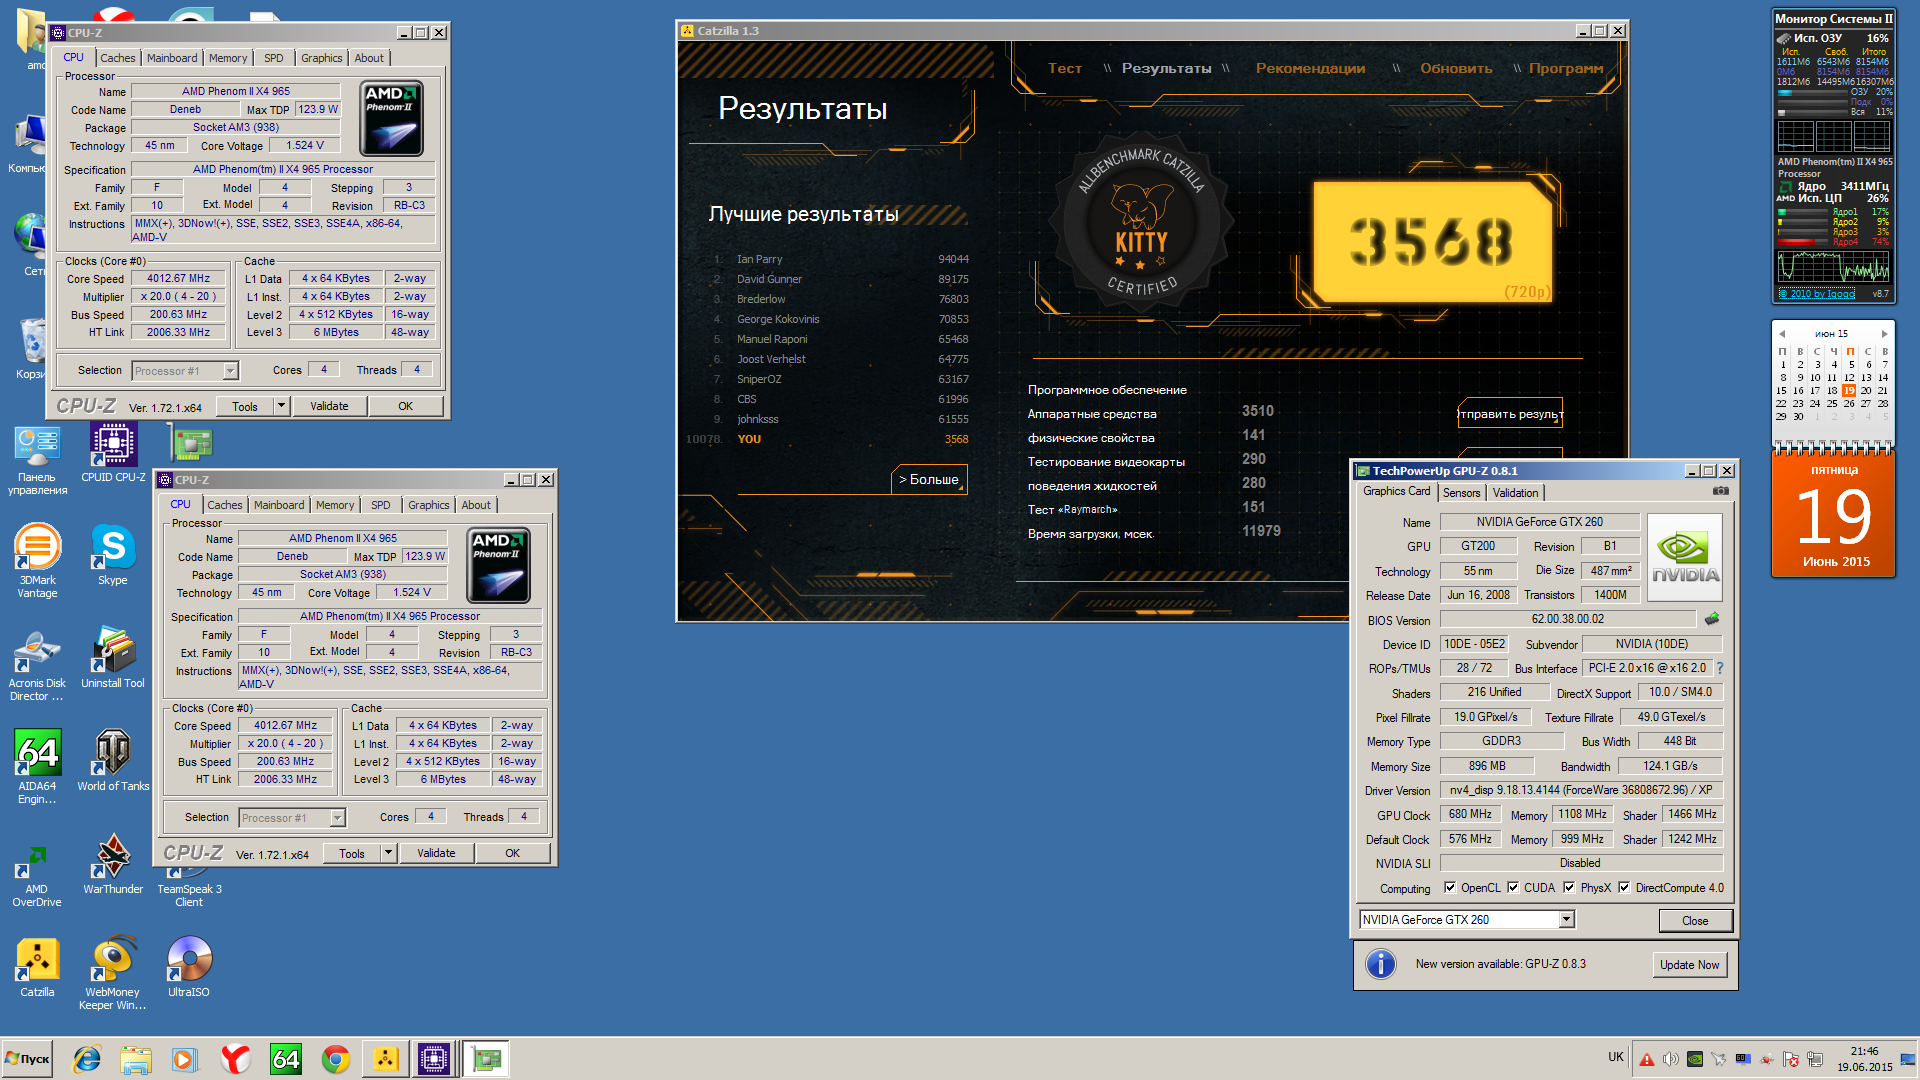This screenshot has width=1920, height=1080.
Task: Click Отправить результат button in Catzilla
Action: [x=1510, y=414]
